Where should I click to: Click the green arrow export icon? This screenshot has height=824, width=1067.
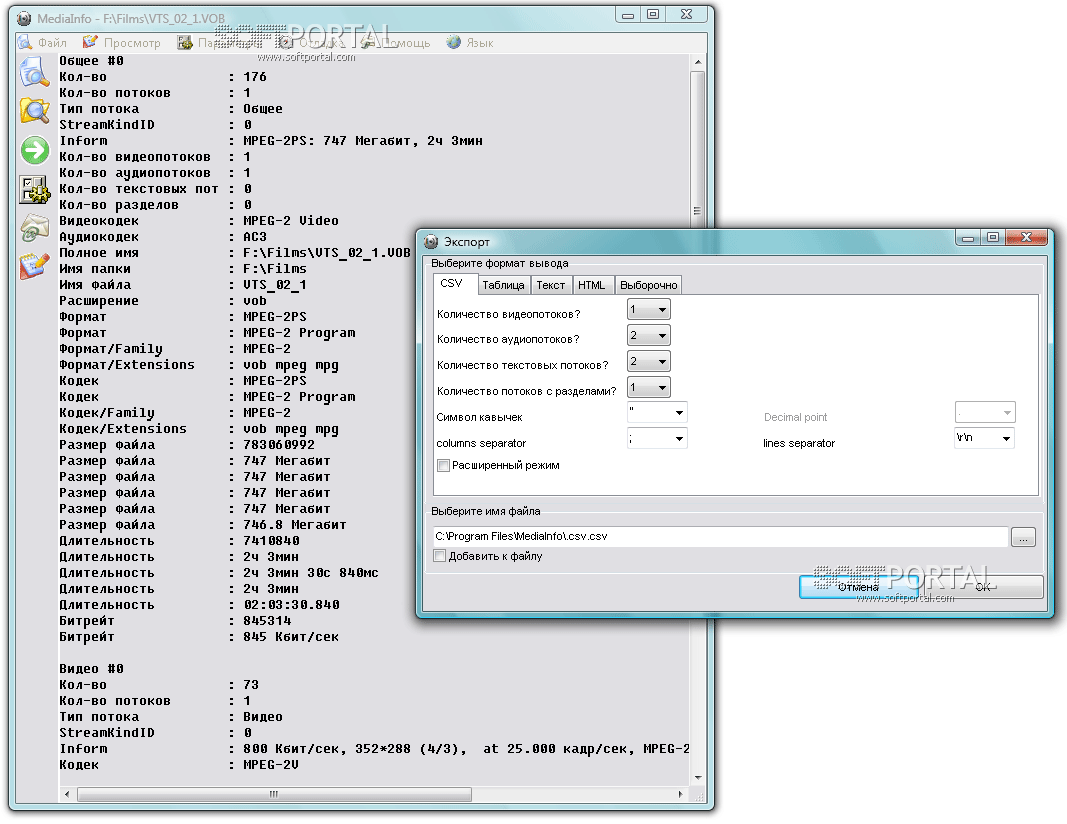[35, 150]
